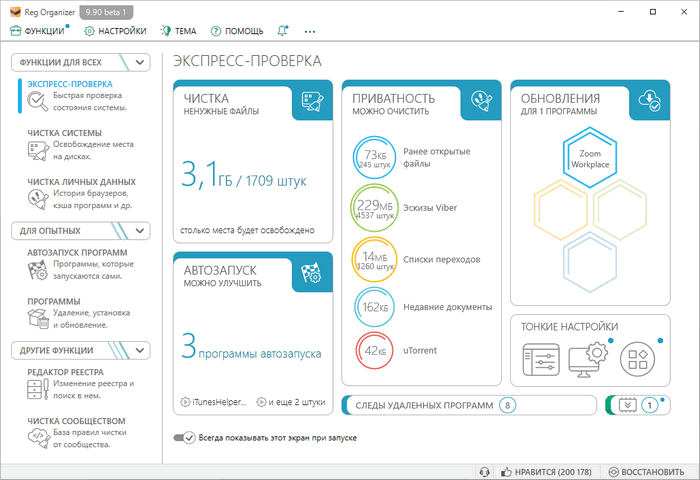
Task: Click the ПРИВАТНОСТЬ card broom icon
Action: 481,101
